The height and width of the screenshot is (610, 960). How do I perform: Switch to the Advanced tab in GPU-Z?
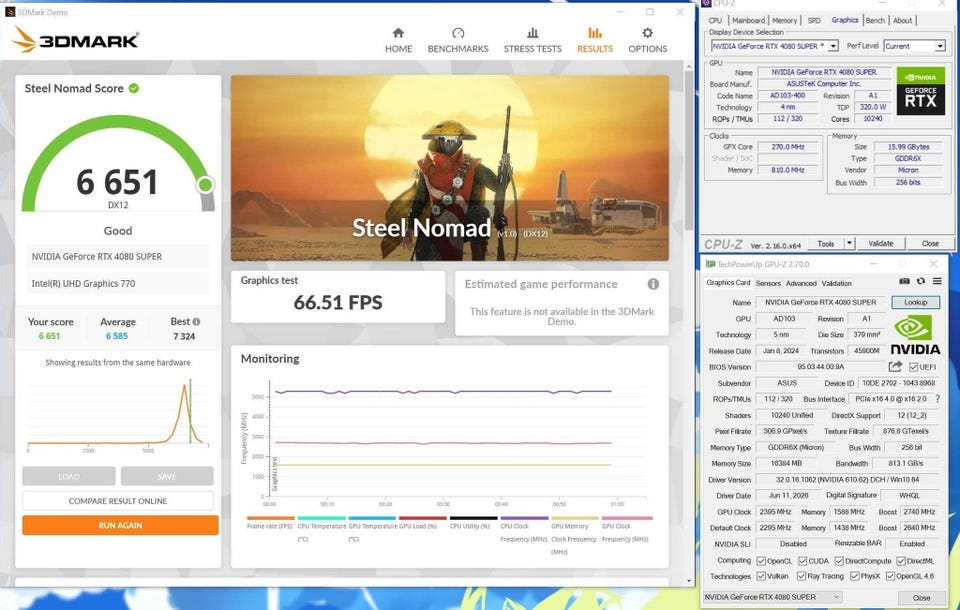[x=801, y=283]
